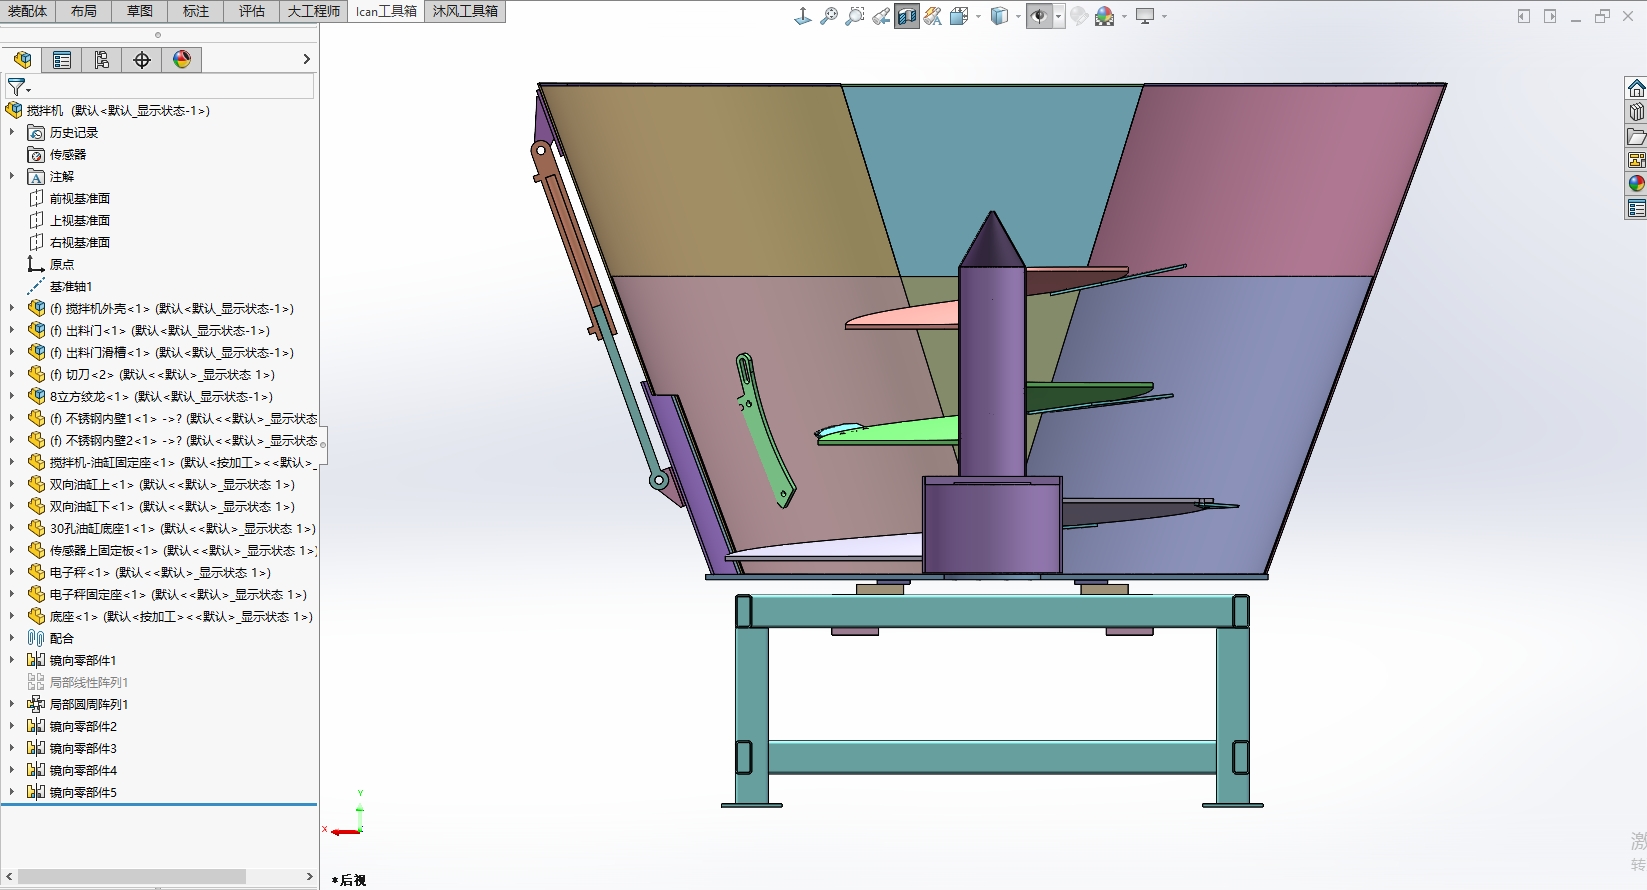Expand the feature manager panel chevron
This screenshot has width=1647, height=890.
pos(306,60)
